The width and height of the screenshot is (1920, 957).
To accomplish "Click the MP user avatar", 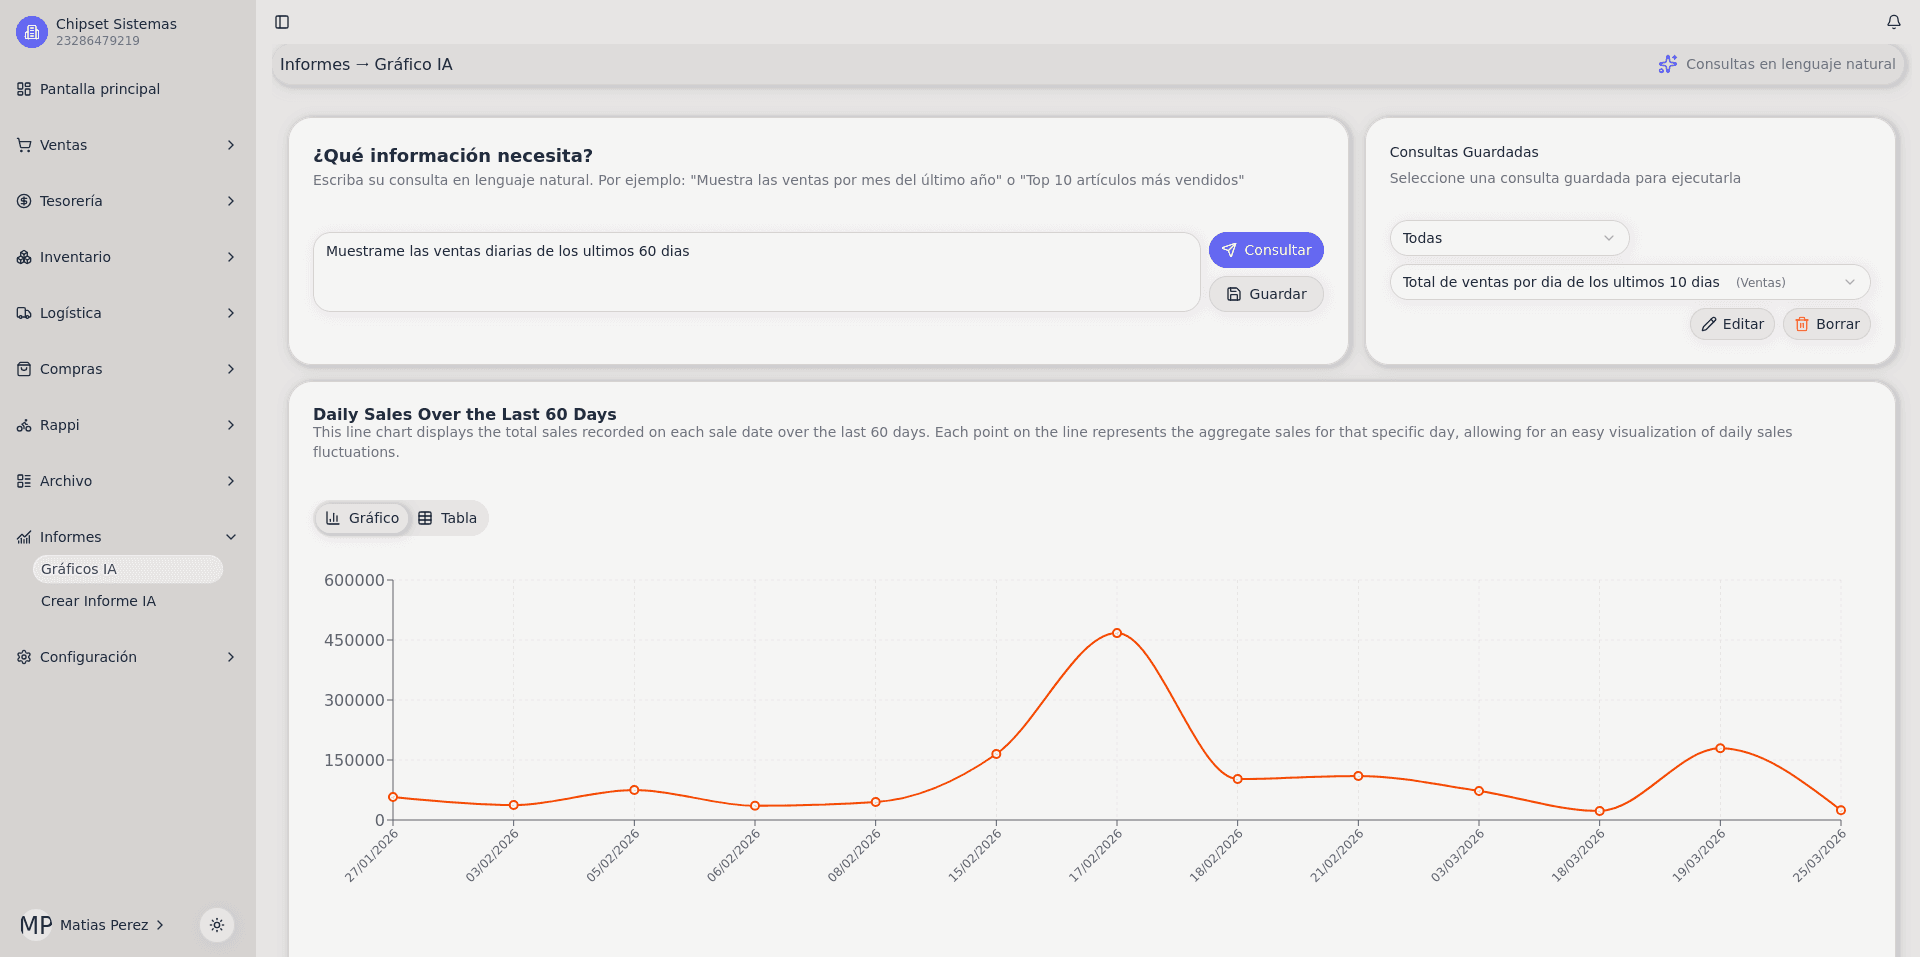I will (x=36, y=925).
